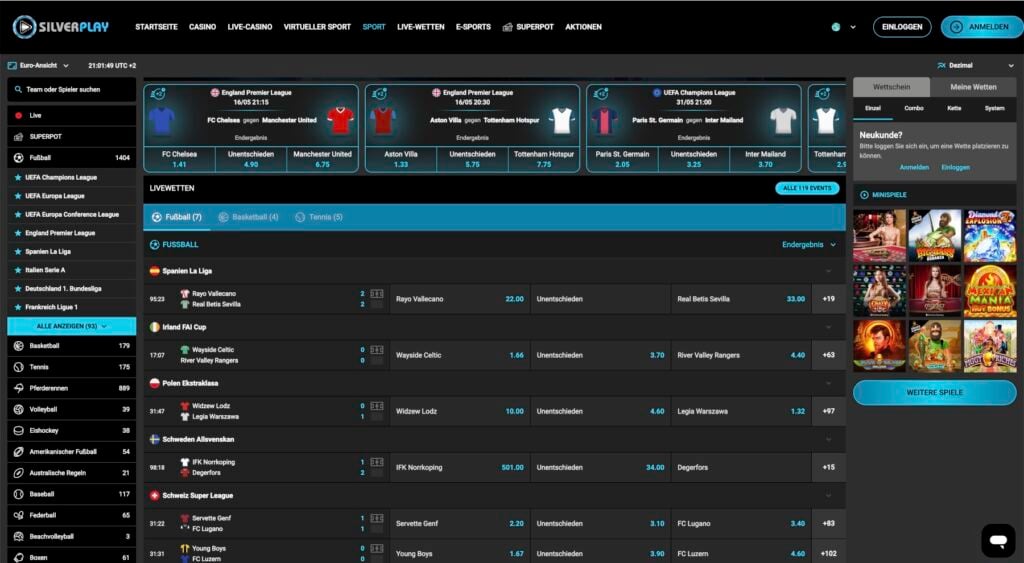Click the MINISPIELE play icon
This screenshot has width=1024, height=563.
pyautogui.click(x=864, y=195)
